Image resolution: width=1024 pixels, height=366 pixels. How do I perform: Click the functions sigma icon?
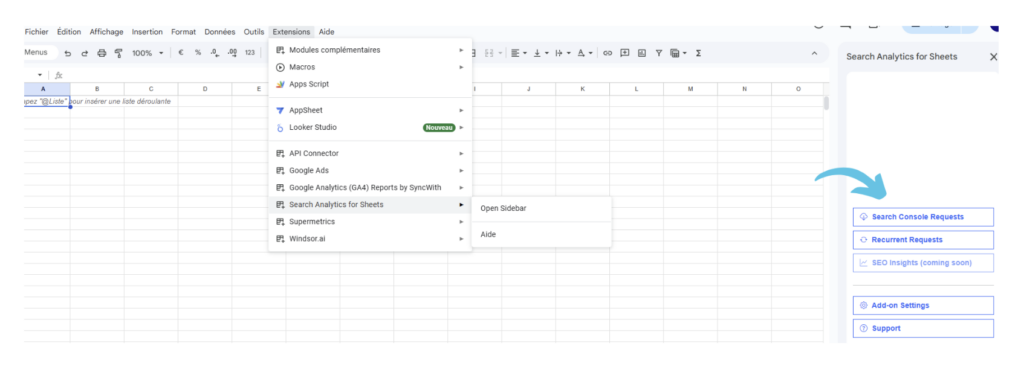[698, 53]
